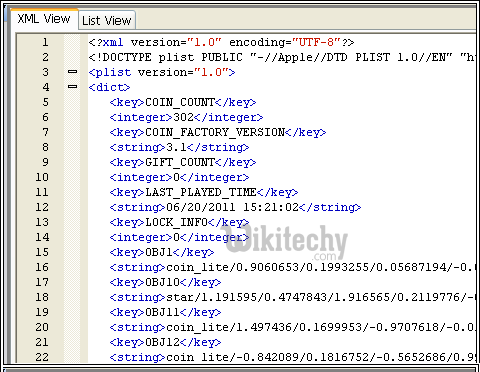Click the integer value 302 line
This screenshot has width=480, height=372.
click(186, 117)
